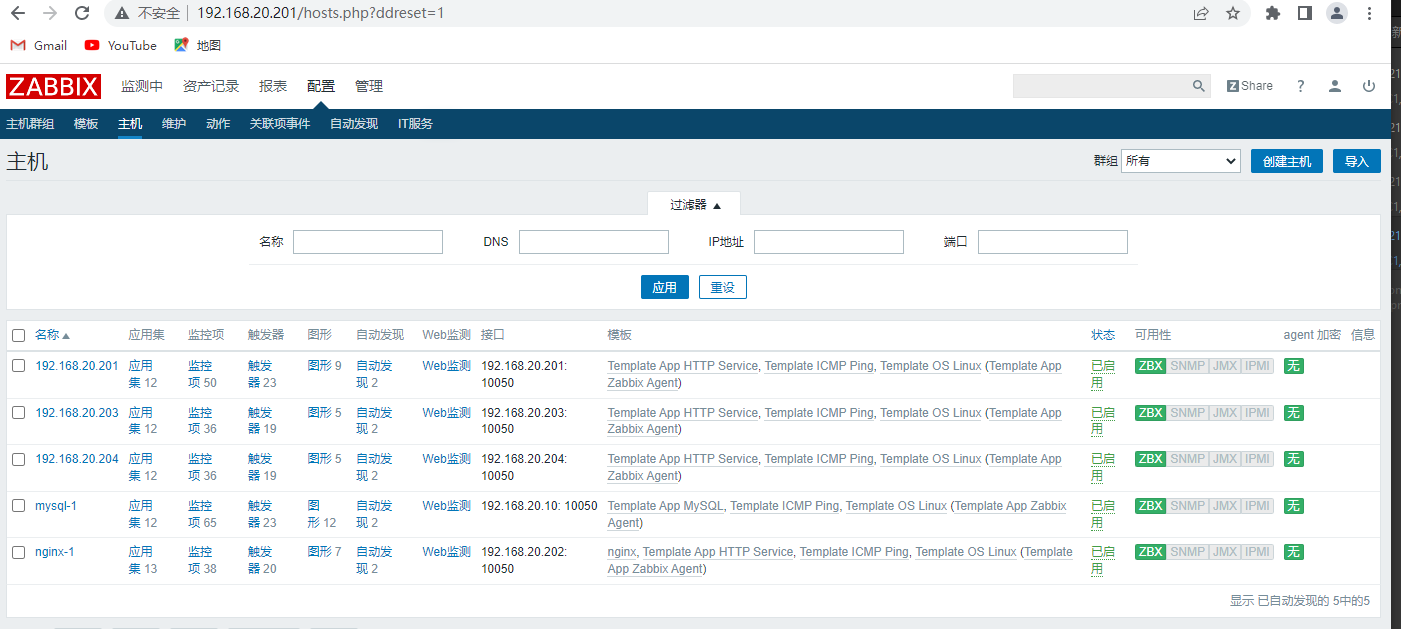Toggle the select-all hosts checkbox
The width and height of the screenshot is (1401, 629).
(18, 336)
